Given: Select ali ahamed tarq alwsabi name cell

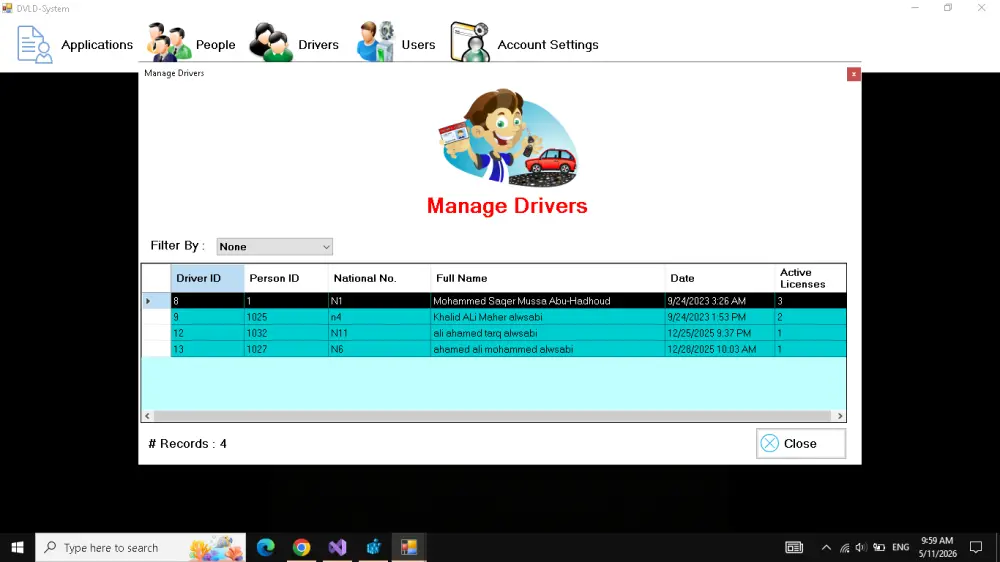Looking at the screenshot, I should coord(548,333).
